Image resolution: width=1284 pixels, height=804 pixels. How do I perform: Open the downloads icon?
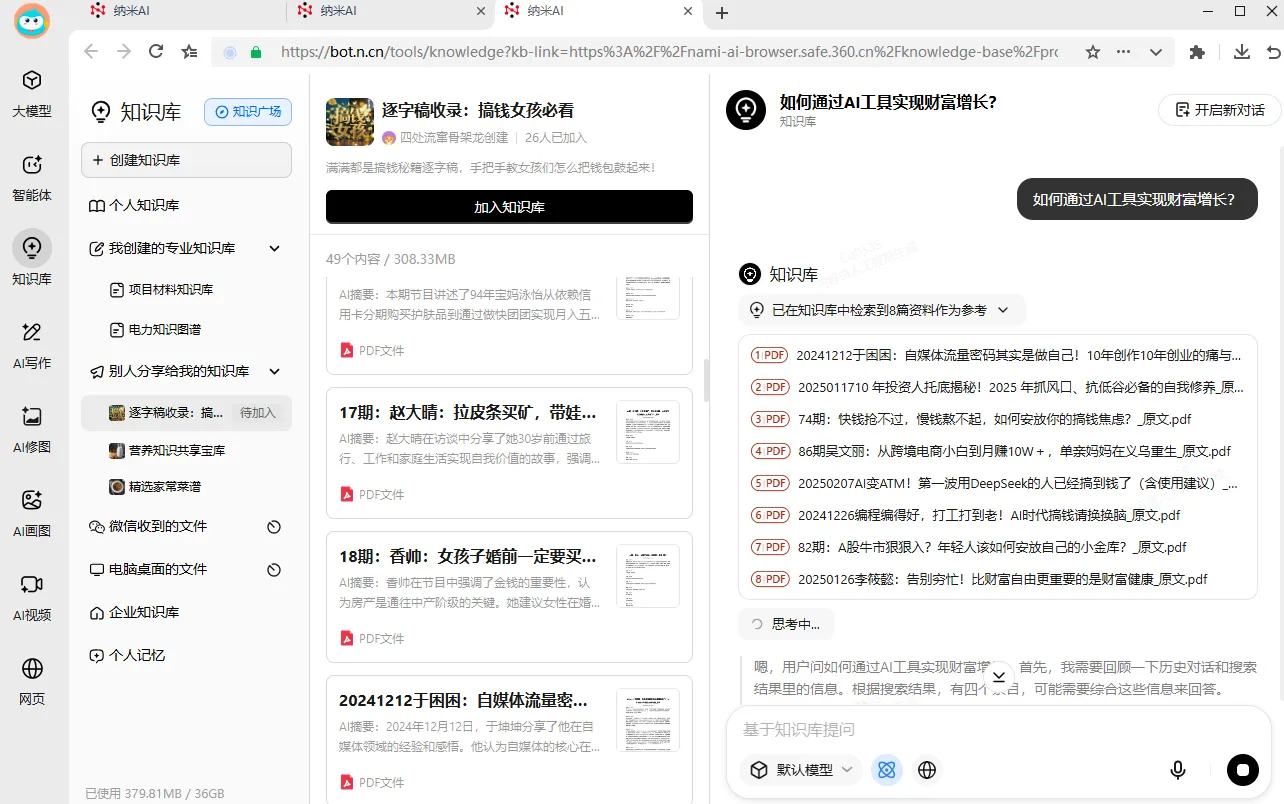[1242, 52]
